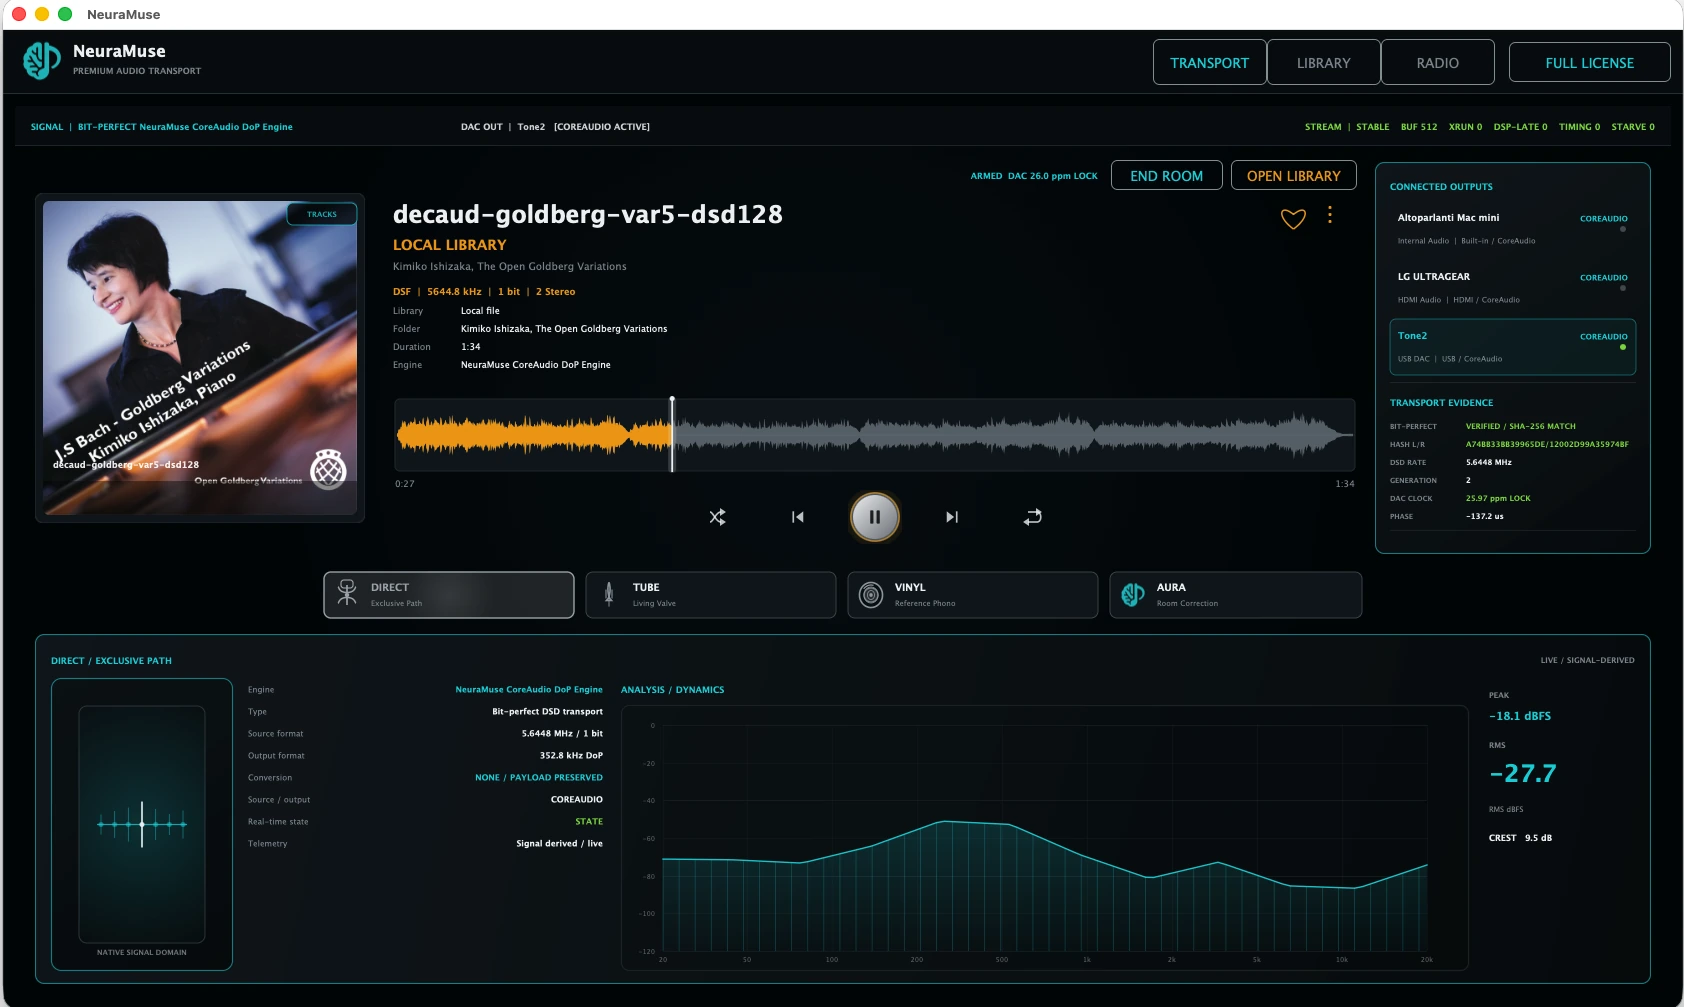Viewport: 1684px width, 1007px height.
Task: Click the track title decaud-goldberg-var5-dsd128
Action: pos(588,214)
